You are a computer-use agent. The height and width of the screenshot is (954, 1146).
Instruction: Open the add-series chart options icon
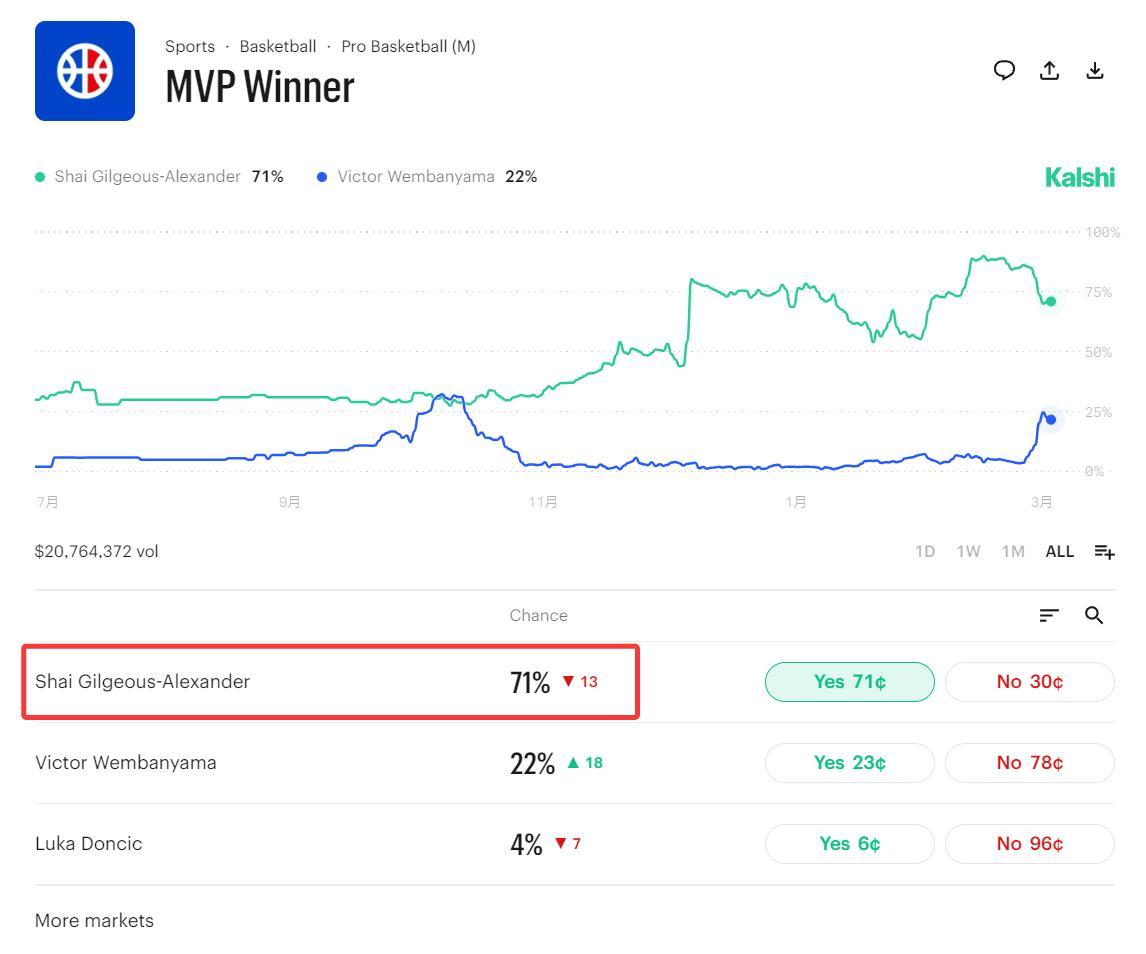1104,552
